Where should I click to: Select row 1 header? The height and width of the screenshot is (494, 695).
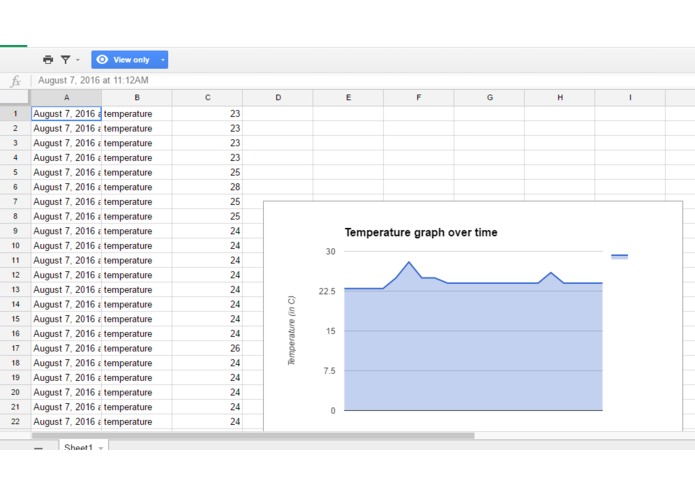point(15,114)
